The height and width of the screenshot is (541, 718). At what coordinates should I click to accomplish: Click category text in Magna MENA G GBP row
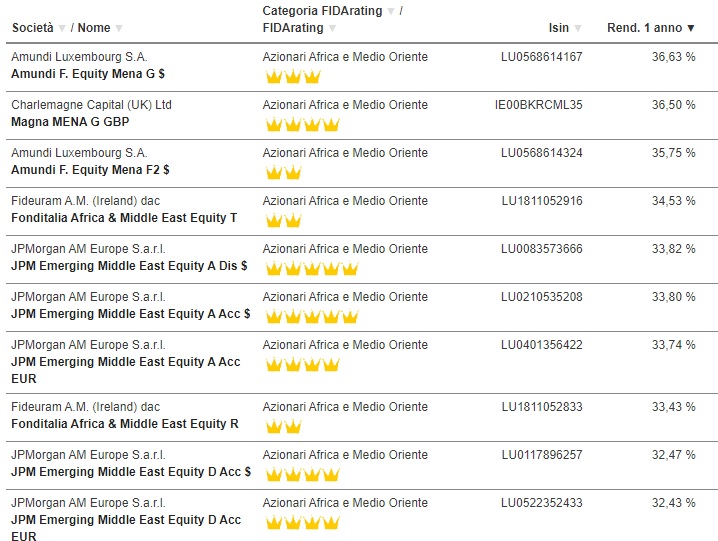345,105
